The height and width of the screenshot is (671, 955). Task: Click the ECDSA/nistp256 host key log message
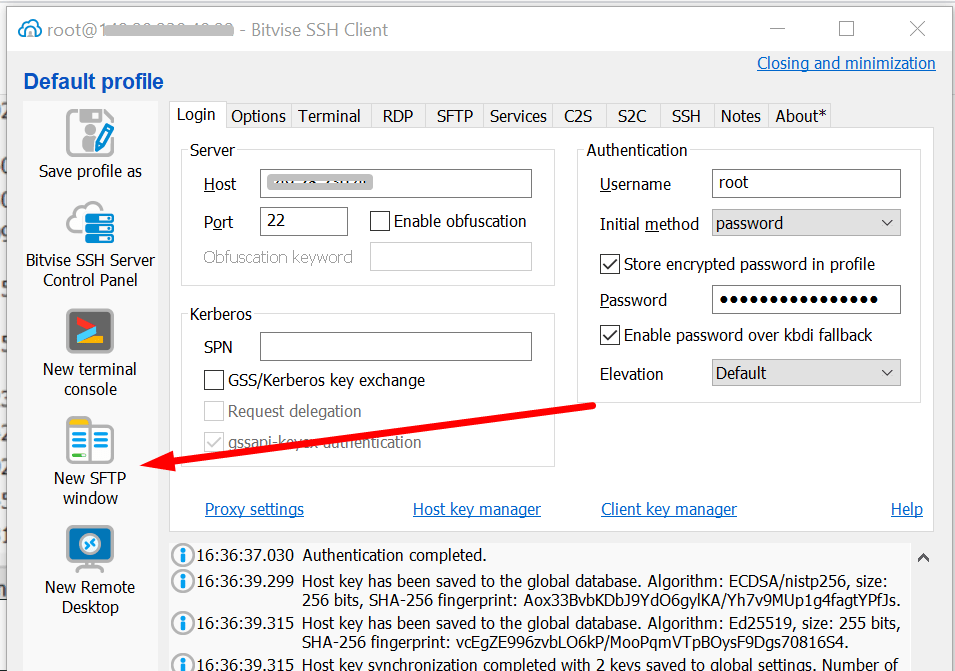click(x=601, y=591)
